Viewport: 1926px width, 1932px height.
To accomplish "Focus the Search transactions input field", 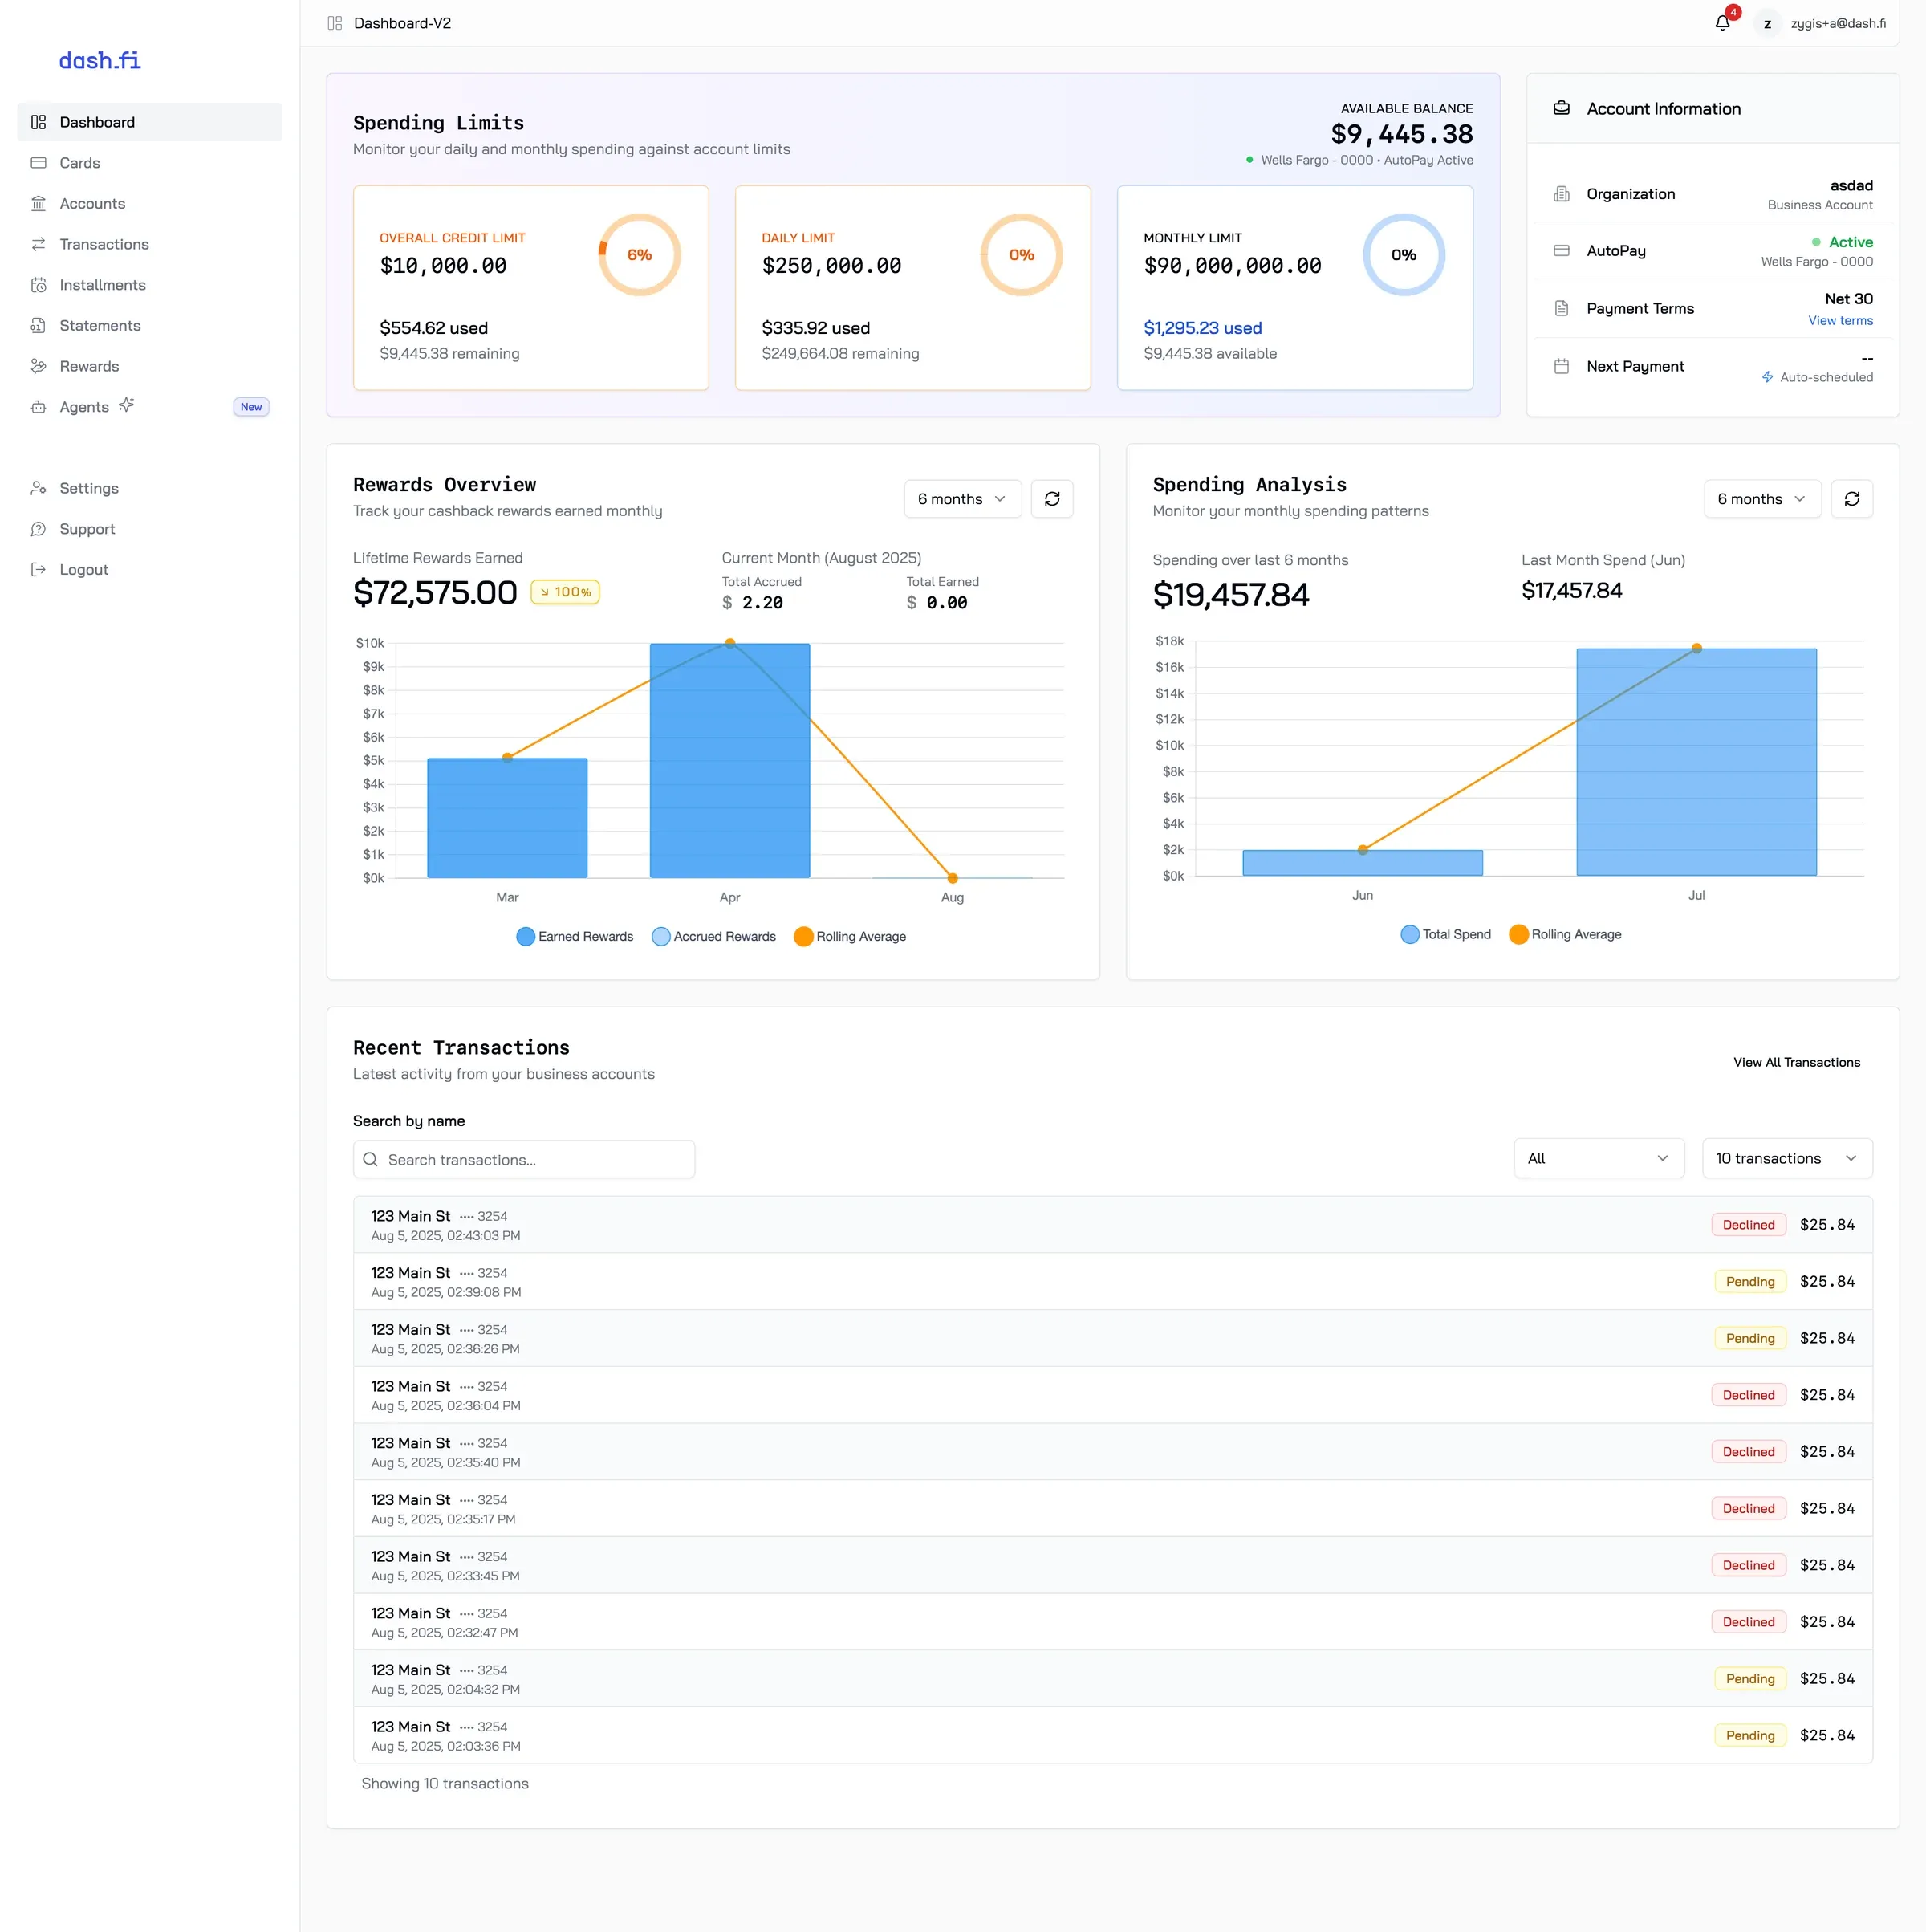I will point(524,1160).
